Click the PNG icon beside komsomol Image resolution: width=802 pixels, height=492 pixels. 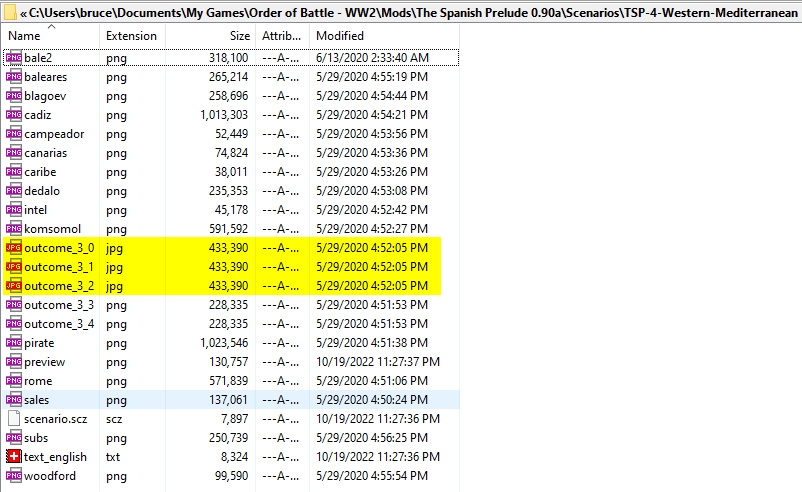point(13,229)
